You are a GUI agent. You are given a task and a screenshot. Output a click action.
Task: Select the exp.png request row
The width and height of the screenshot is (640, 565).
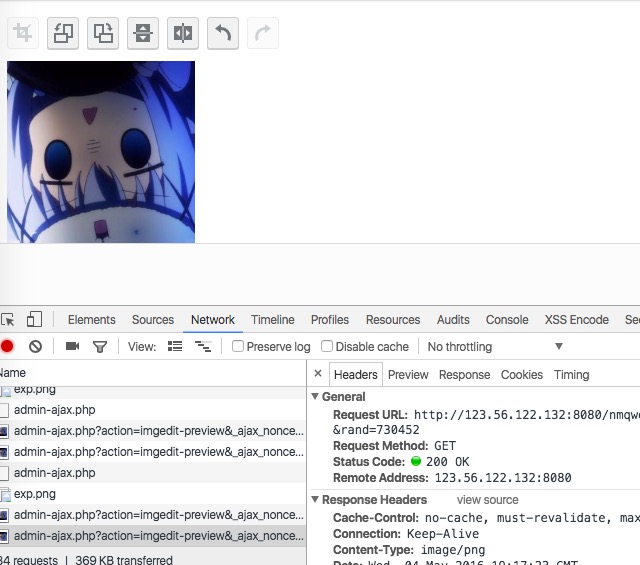(153, 494)
